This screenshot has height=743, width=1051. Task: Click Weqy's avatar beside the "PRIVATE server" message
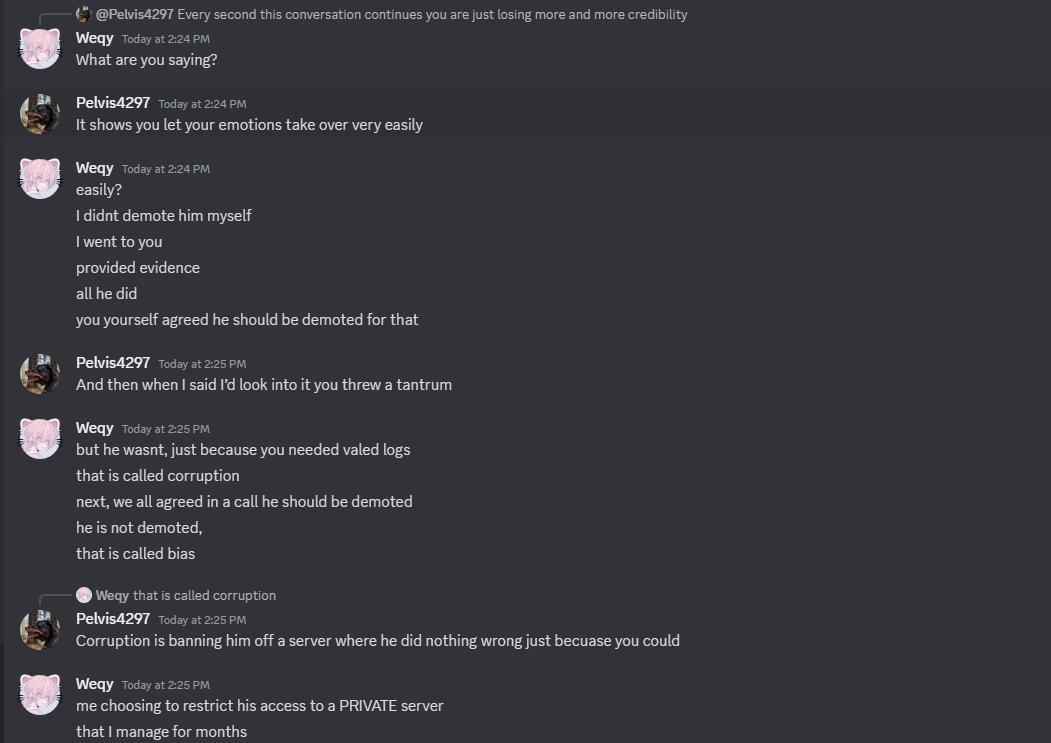pos(40,695)
